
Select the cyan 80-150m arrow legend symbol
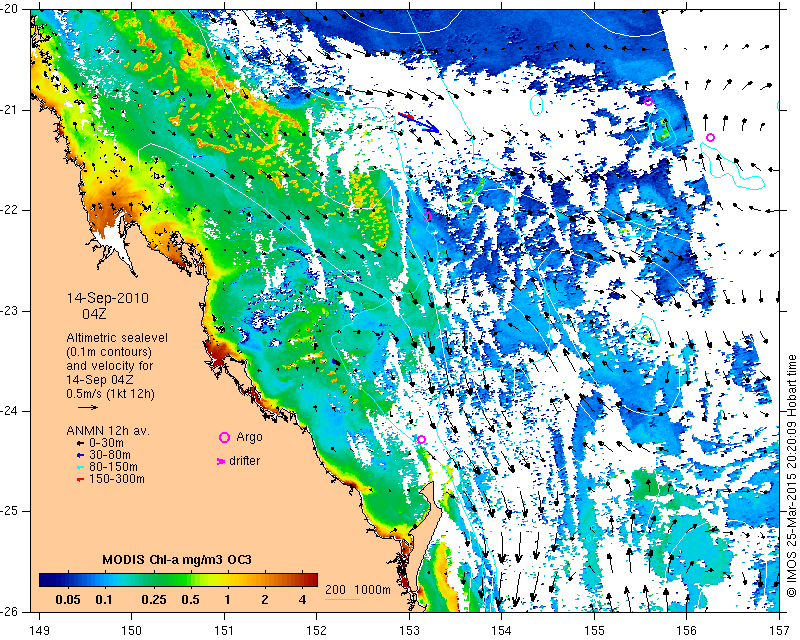80,467
